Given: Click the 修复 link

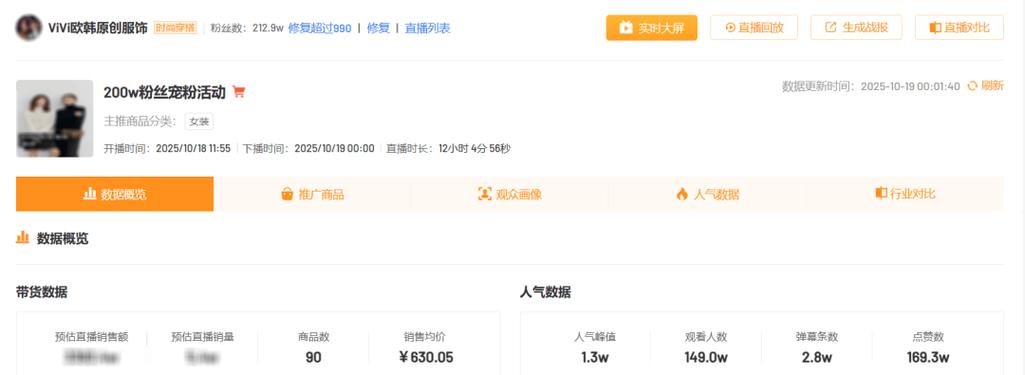Looking at the screenshot, I should [378, 28].
